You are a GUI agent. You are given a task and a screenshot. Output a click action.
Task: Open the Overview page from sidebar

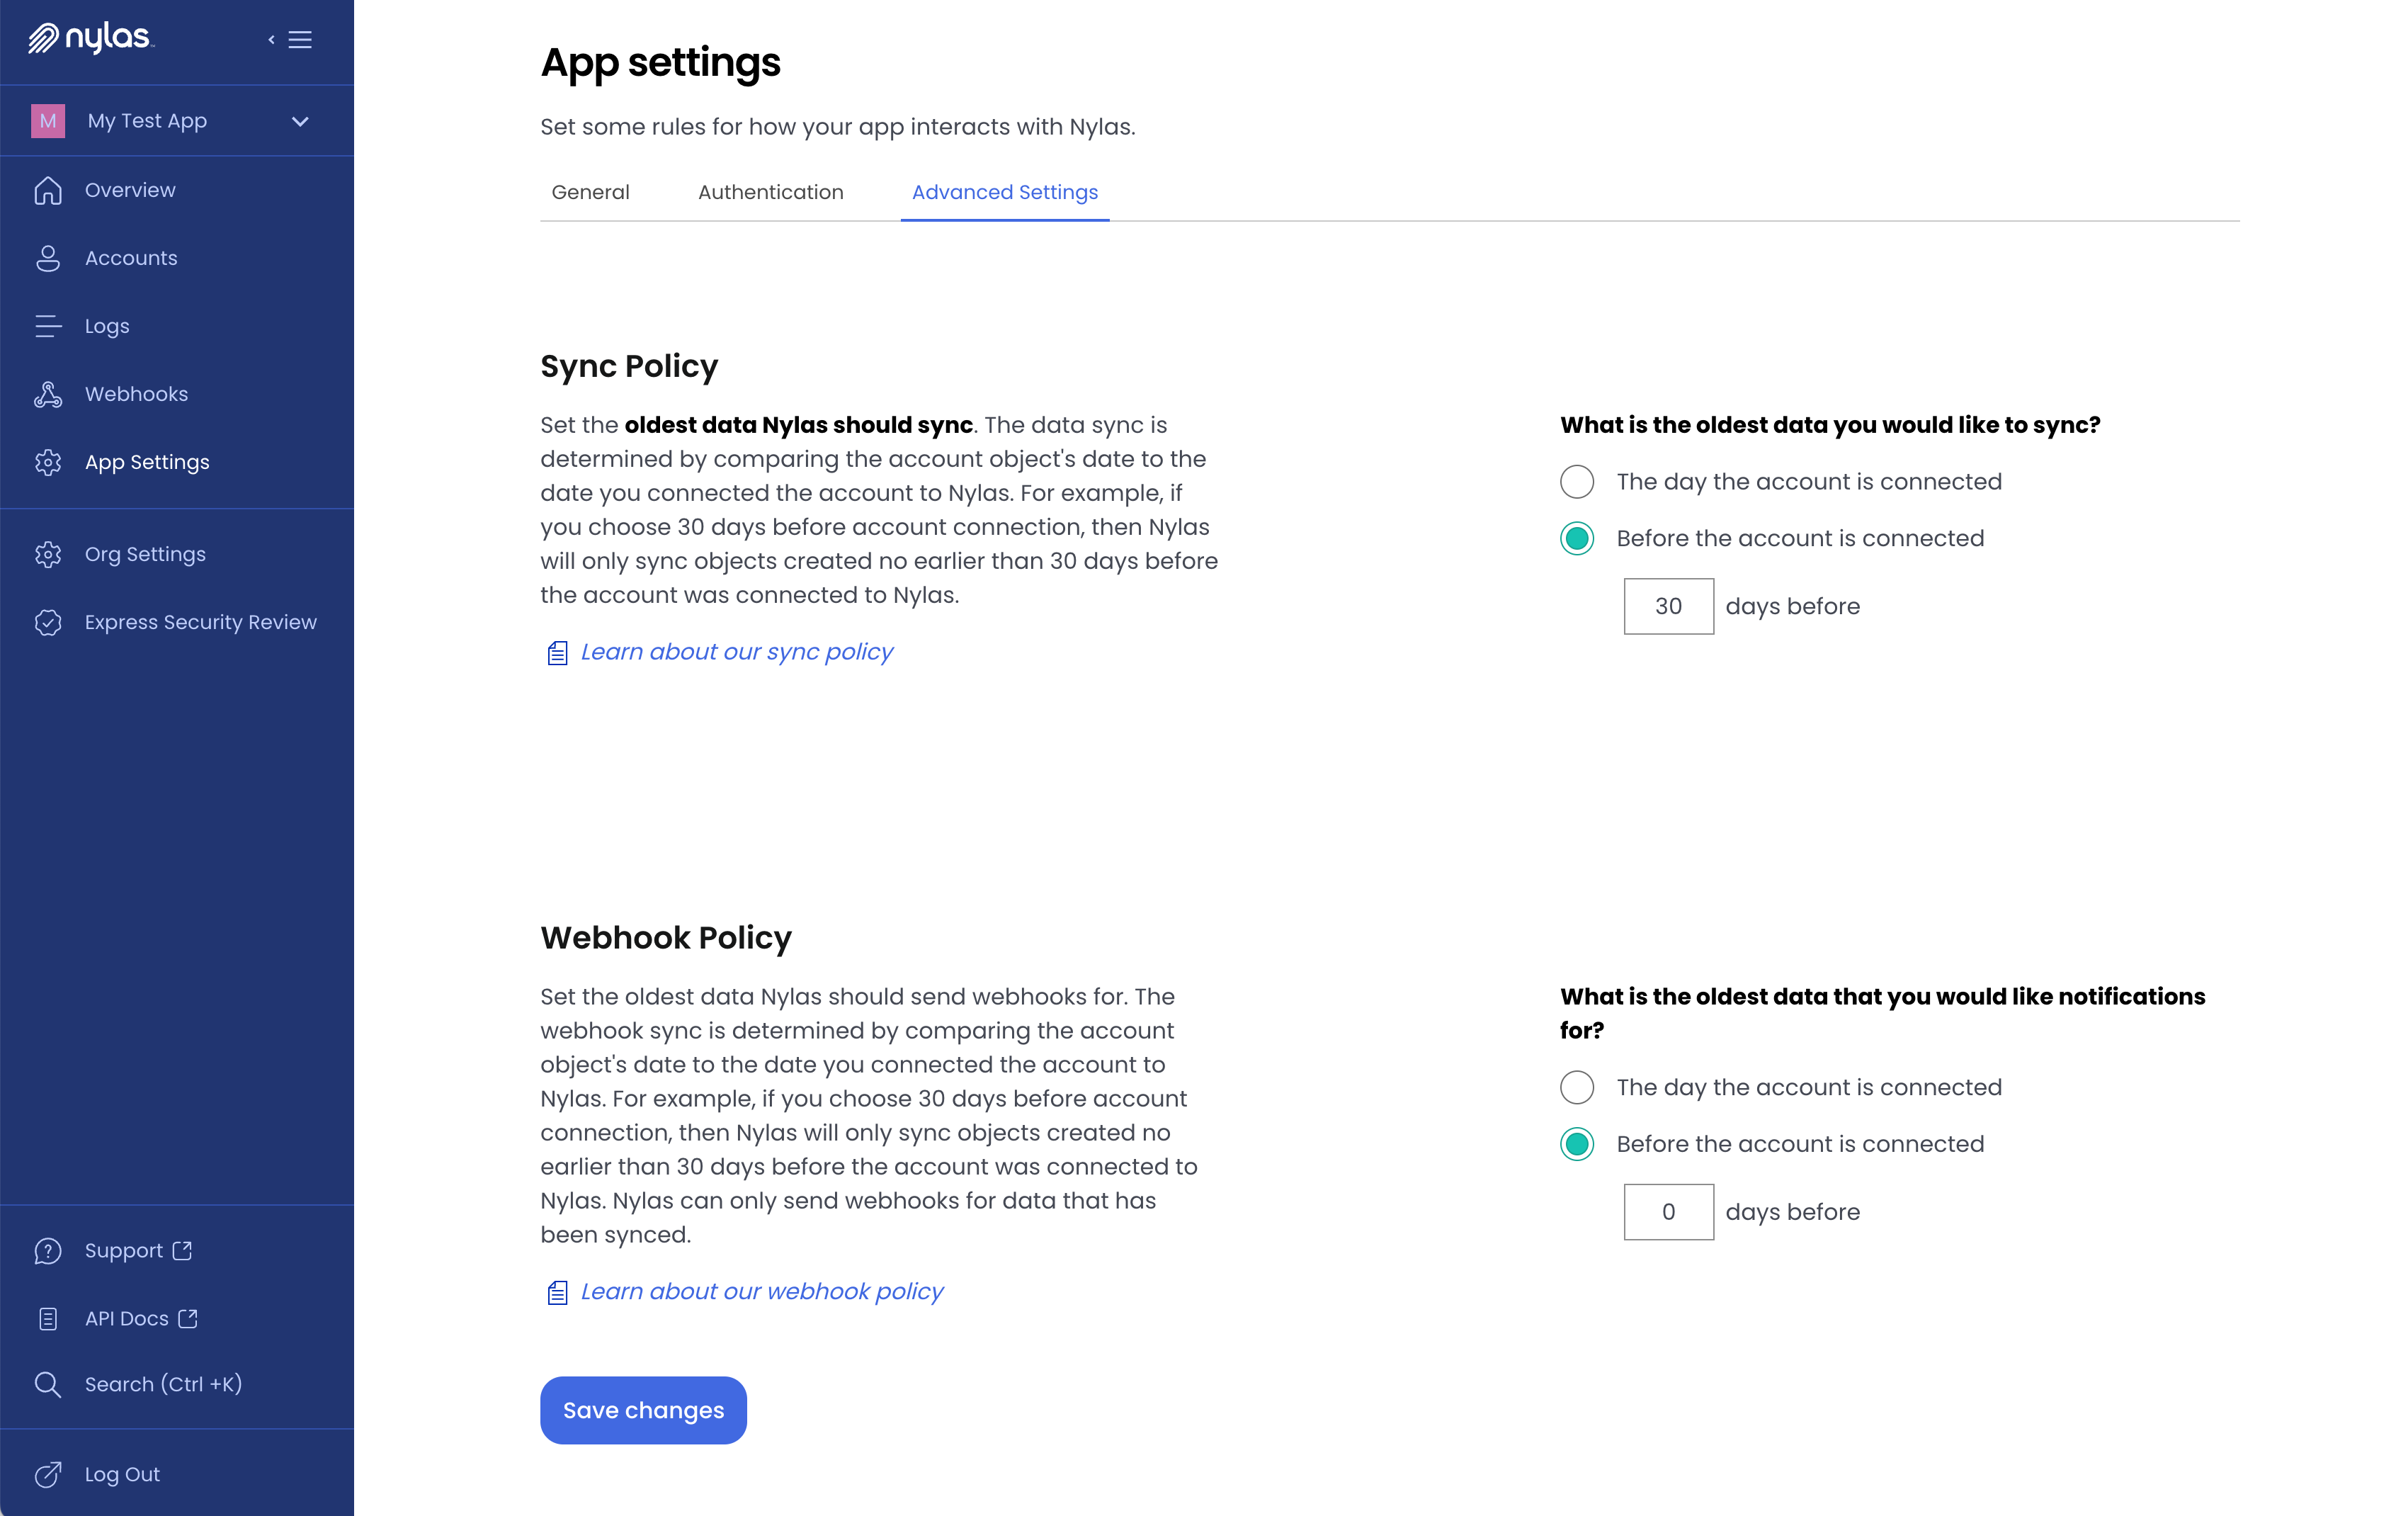(x=130, y=190)
